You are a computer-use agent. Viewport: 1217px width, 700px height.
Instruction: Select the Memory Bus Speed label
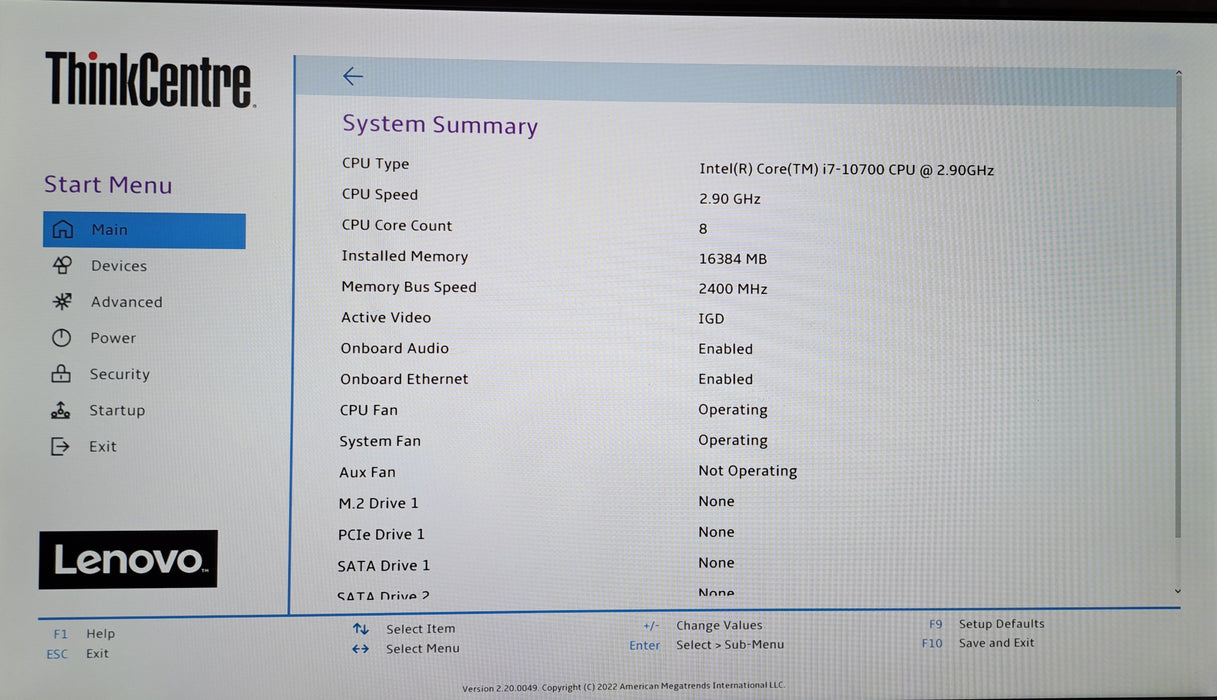(409, 287)
